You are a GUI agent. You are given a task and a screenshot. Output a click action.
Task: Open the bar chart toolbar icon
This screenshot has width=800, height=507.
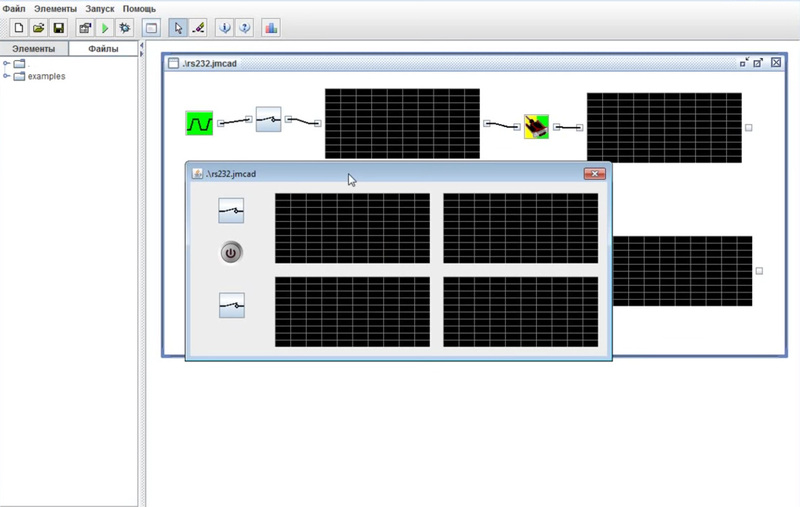pos(271,28)
